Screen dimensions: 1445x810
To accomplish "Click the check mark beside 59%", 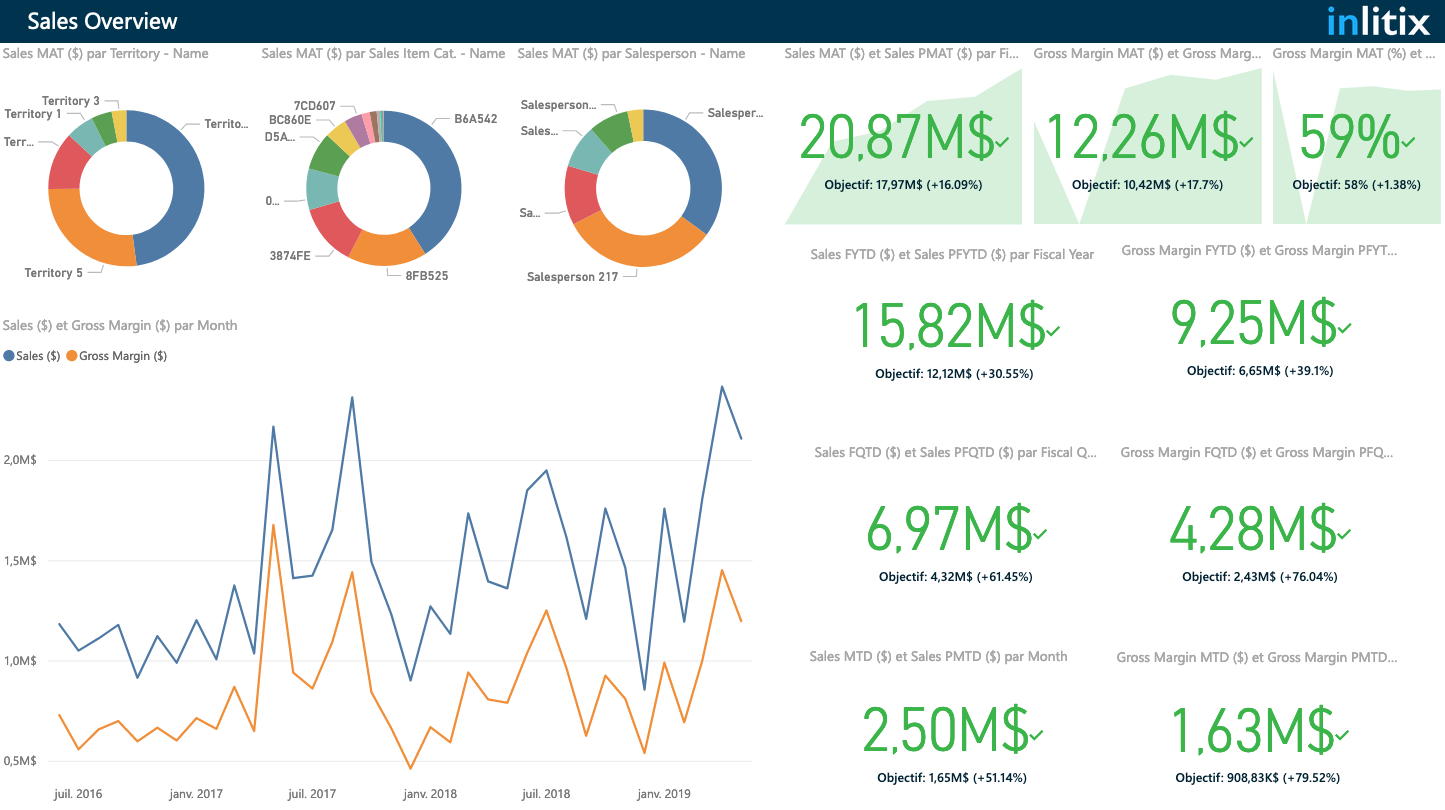I will 1408,144.
